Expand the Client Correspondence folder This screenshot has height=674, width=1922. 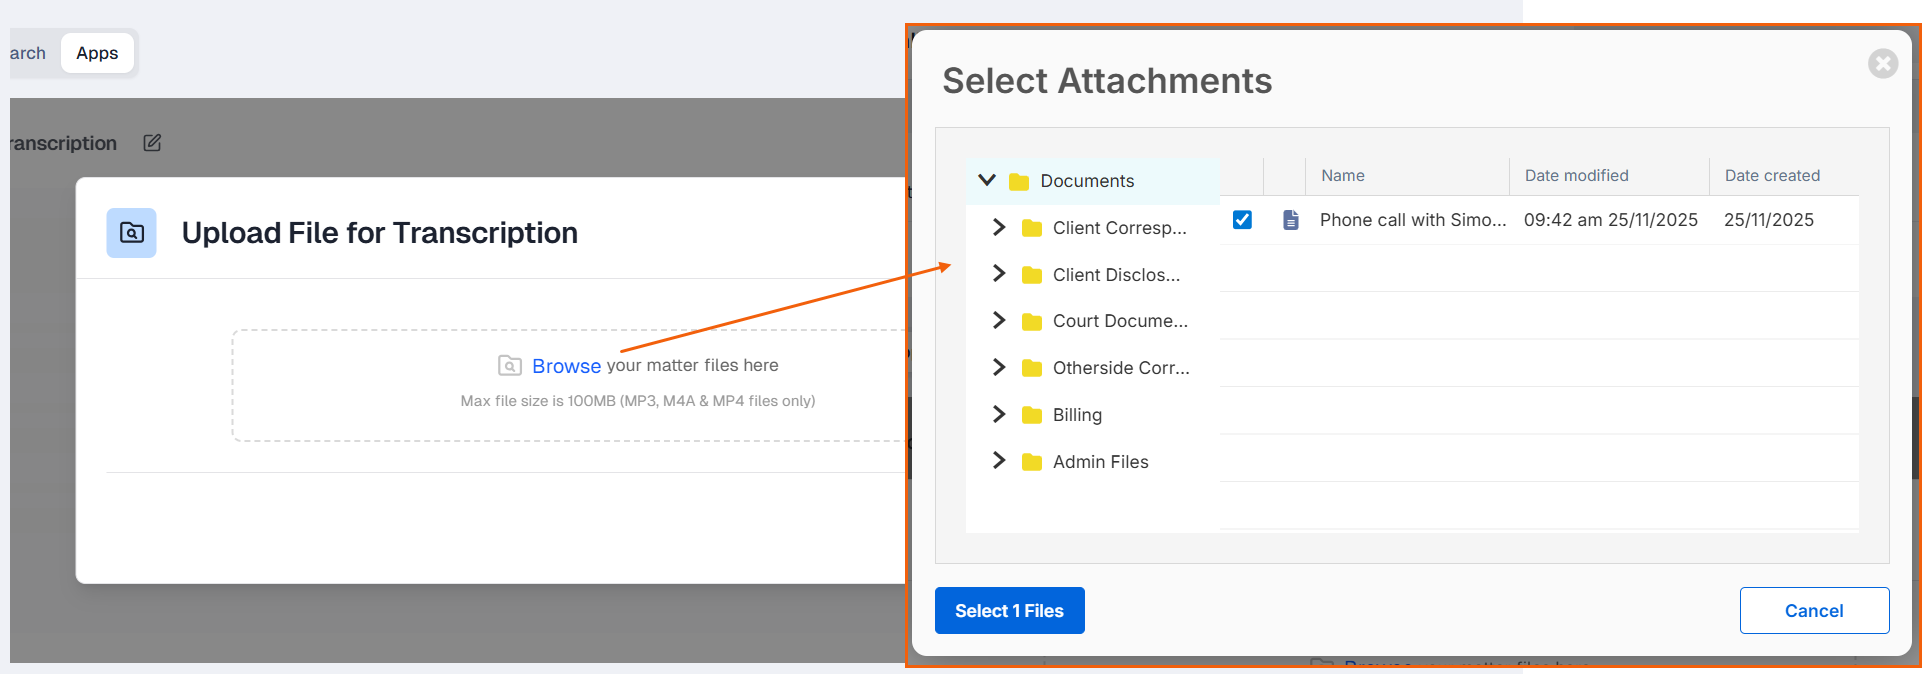tap(998, 227)
